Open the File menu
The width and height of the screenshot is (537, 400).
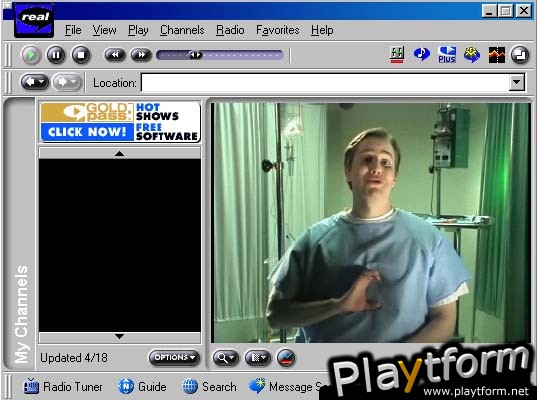[x=73, y=30]
